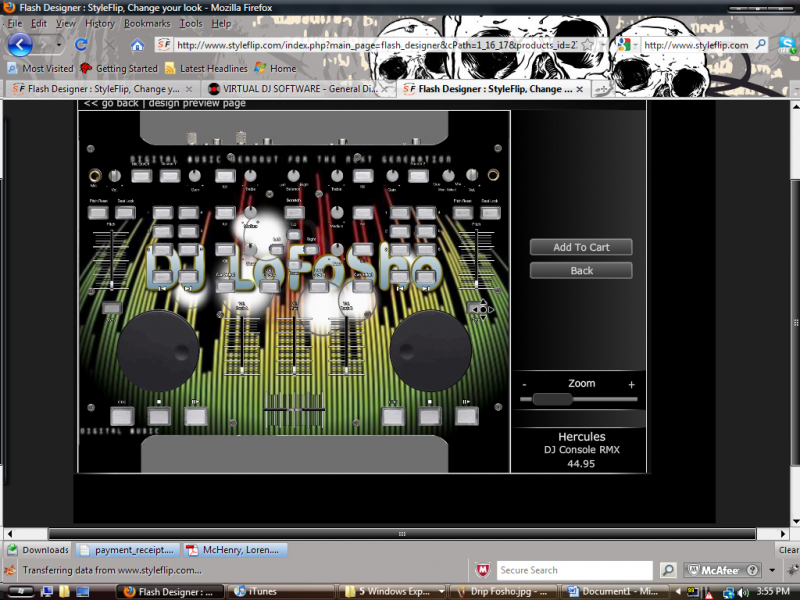Open a new tab with the tab-bar button
The image size is (800, 600).
pos(602,89)
